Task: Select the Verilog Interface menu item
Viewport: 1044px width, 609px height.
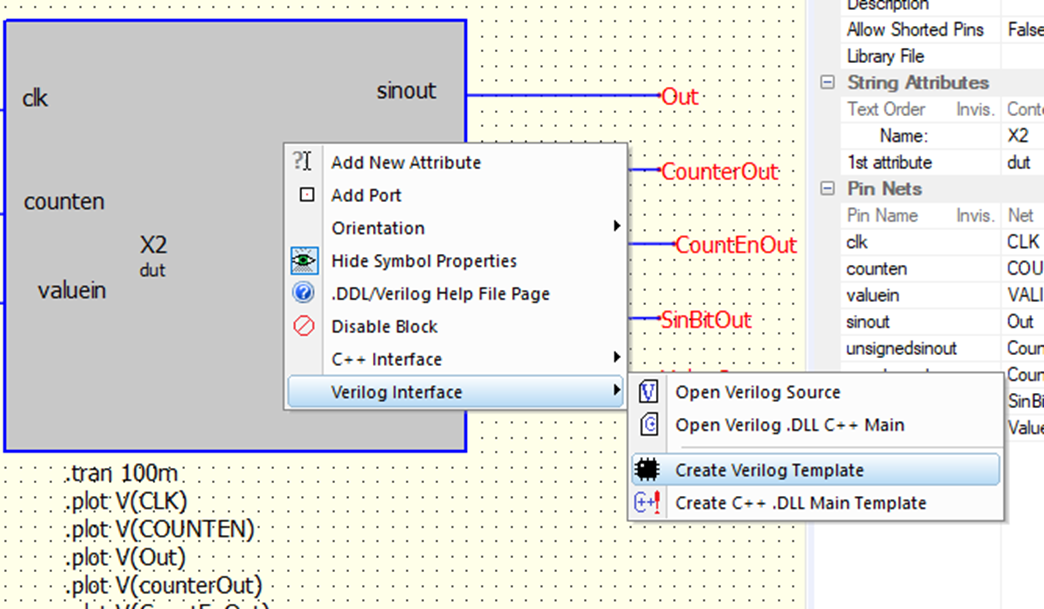Action: (x=456, y=391)
